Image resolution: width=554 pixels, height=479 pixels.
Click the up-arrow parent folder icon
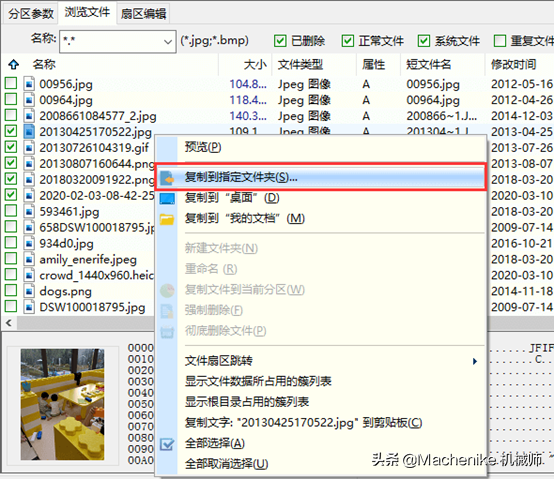(13, 64)
